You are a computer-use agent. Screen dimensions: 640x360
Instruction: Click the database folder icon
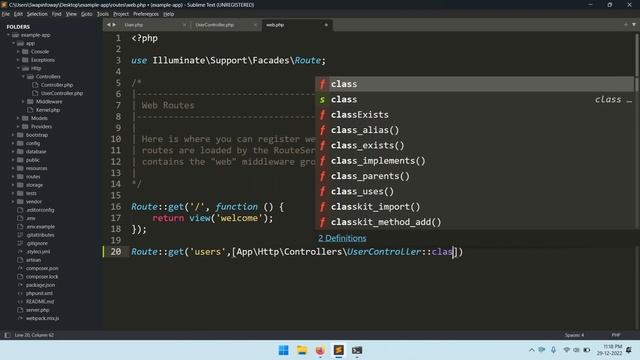coord(20,151)
